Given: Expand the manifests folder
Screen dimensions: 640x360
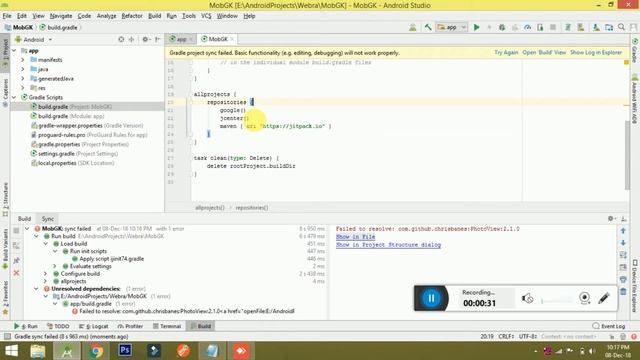Looking at the screenshot, I should click(x=23, y=60).
